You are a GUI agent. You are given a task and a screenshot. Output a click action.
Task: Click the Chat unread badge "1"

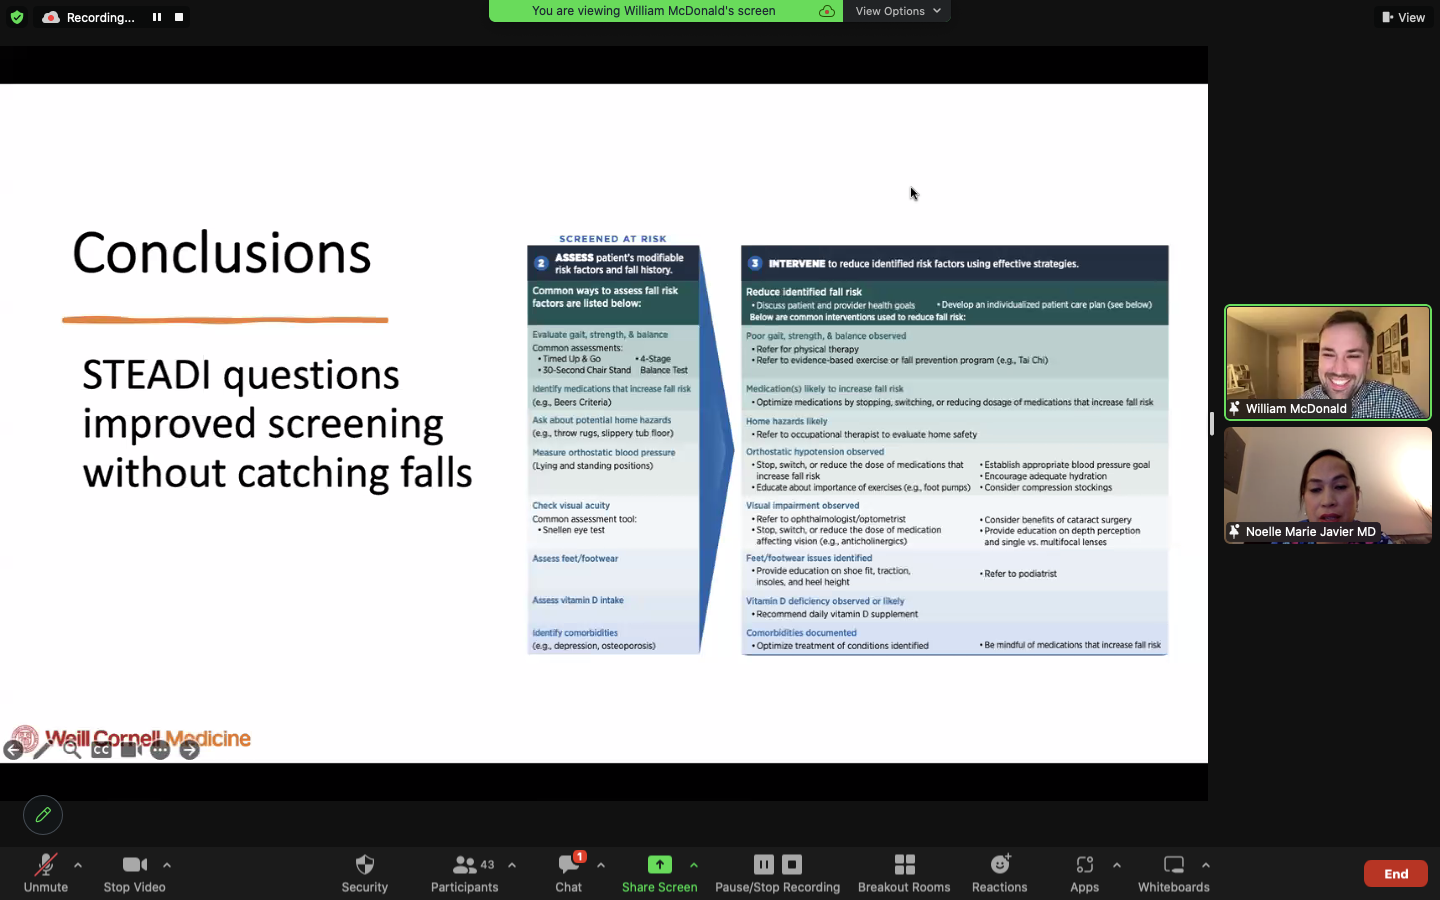tap(580, 857)
